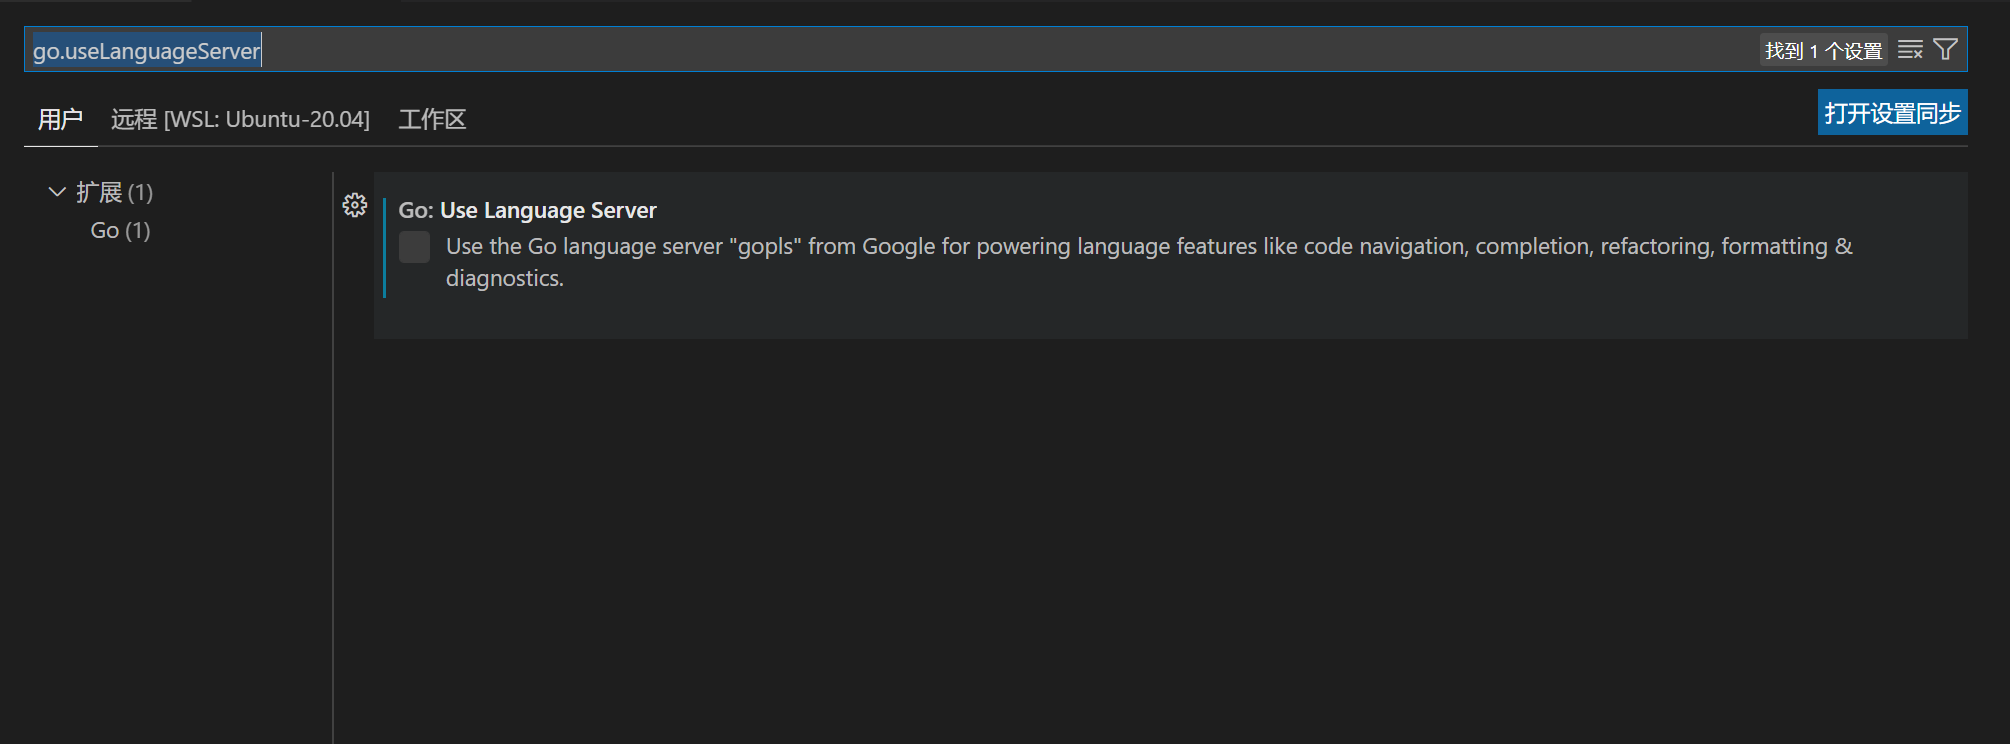Screen dimensions: 2010x744
Task: Switch to the 用户 settings tab
Action: coord(60,119)
